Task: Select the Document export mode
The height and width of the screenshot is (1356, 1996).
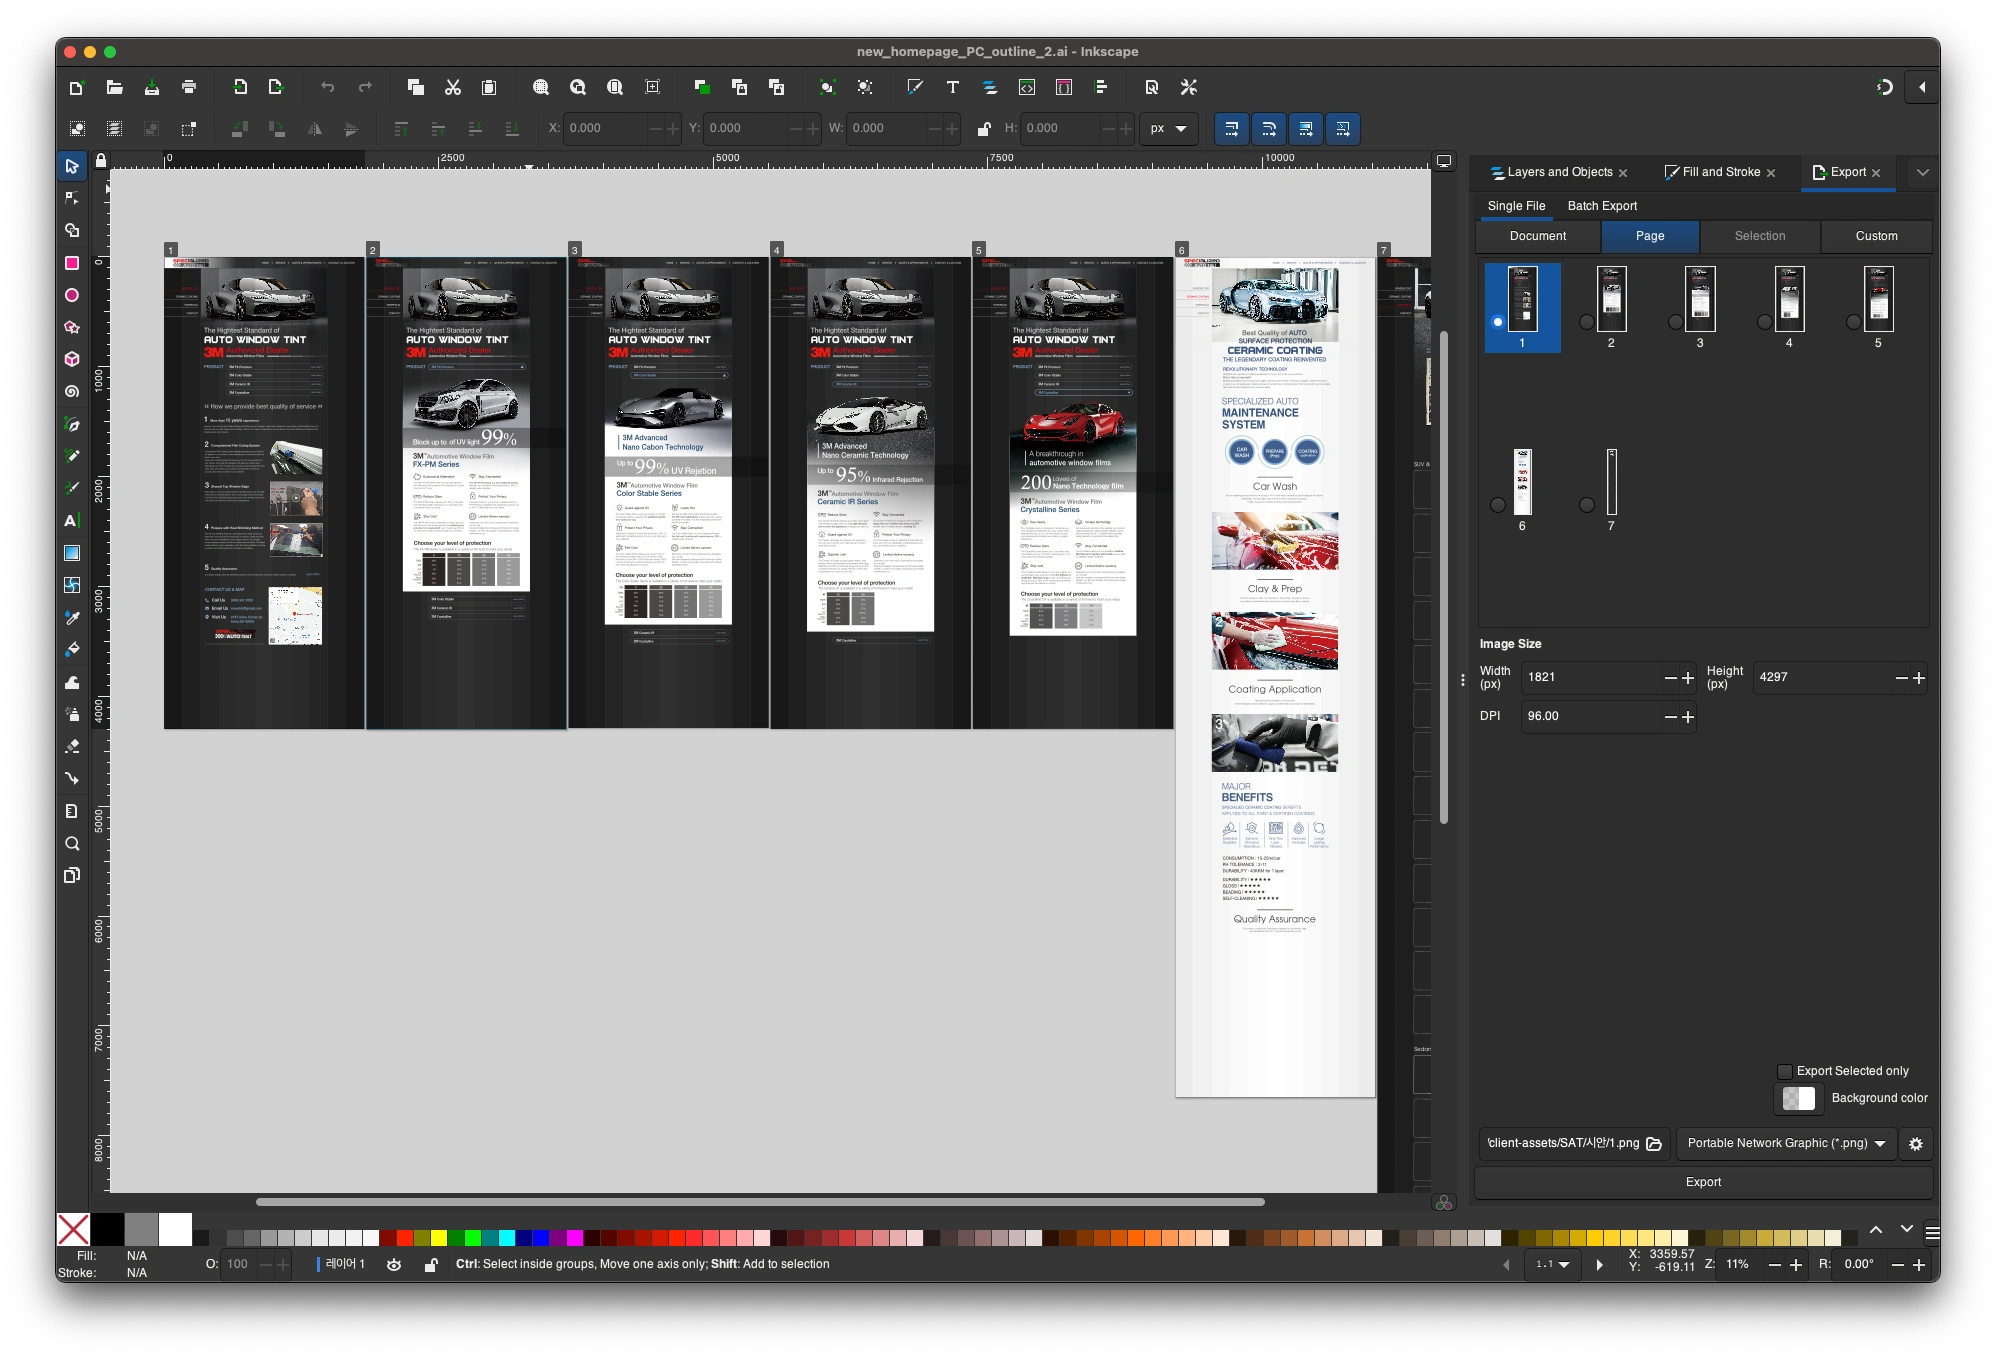Action: tap(1538, 236)
